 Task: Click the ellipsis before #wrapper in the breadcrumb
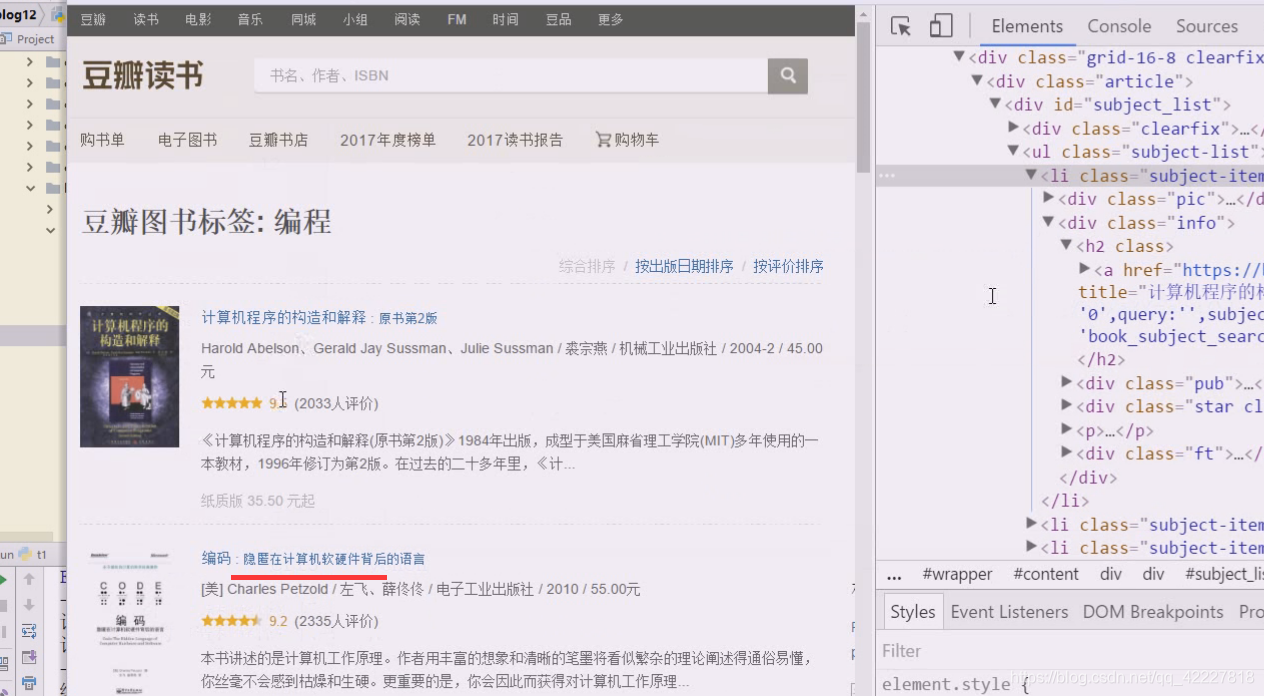click(x=894, y=574)
